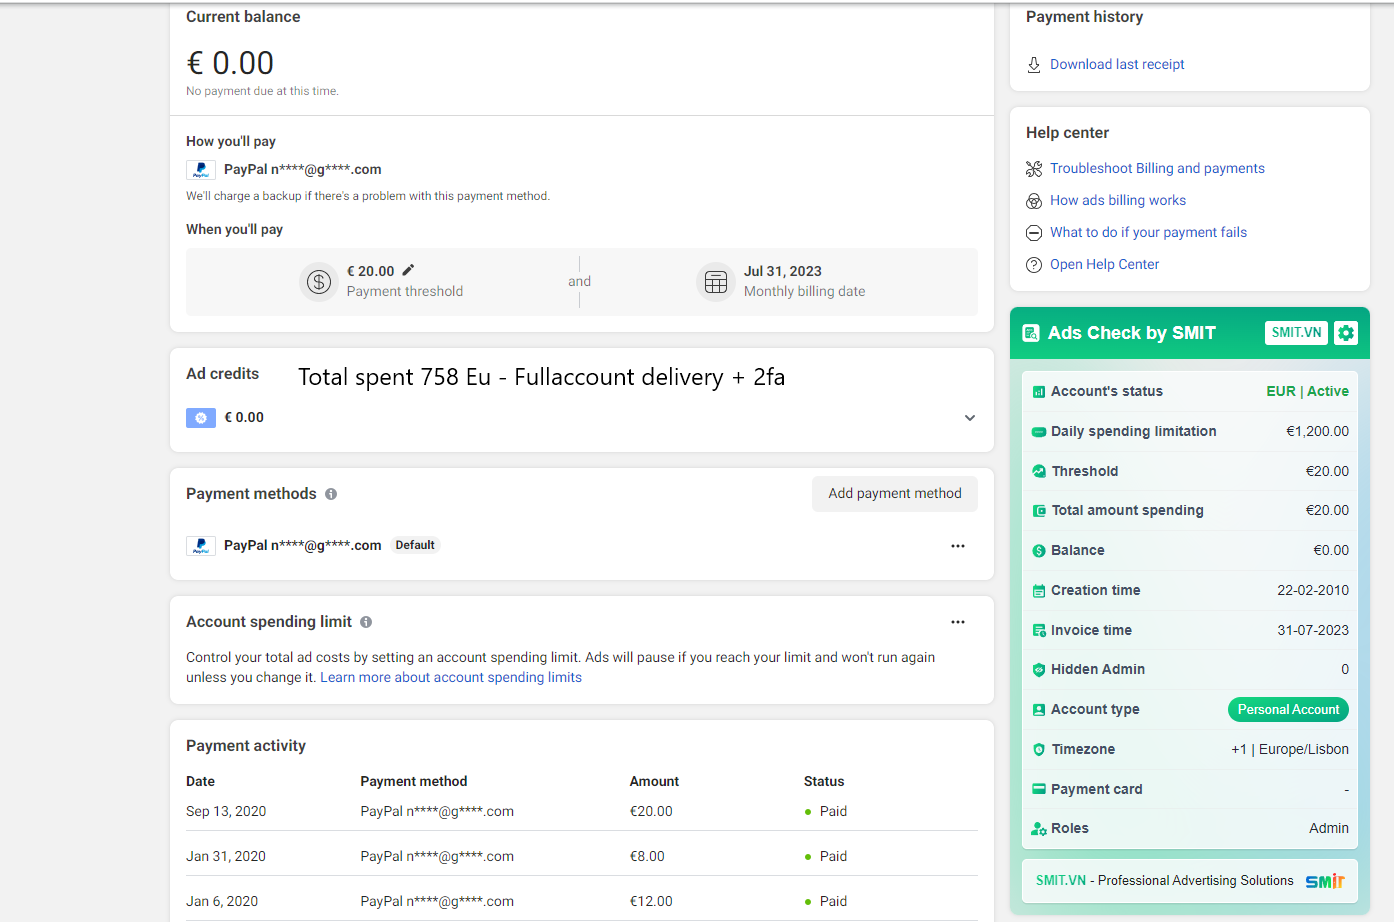
Task: Expand the Ad credits section
Action: (969, 418)
